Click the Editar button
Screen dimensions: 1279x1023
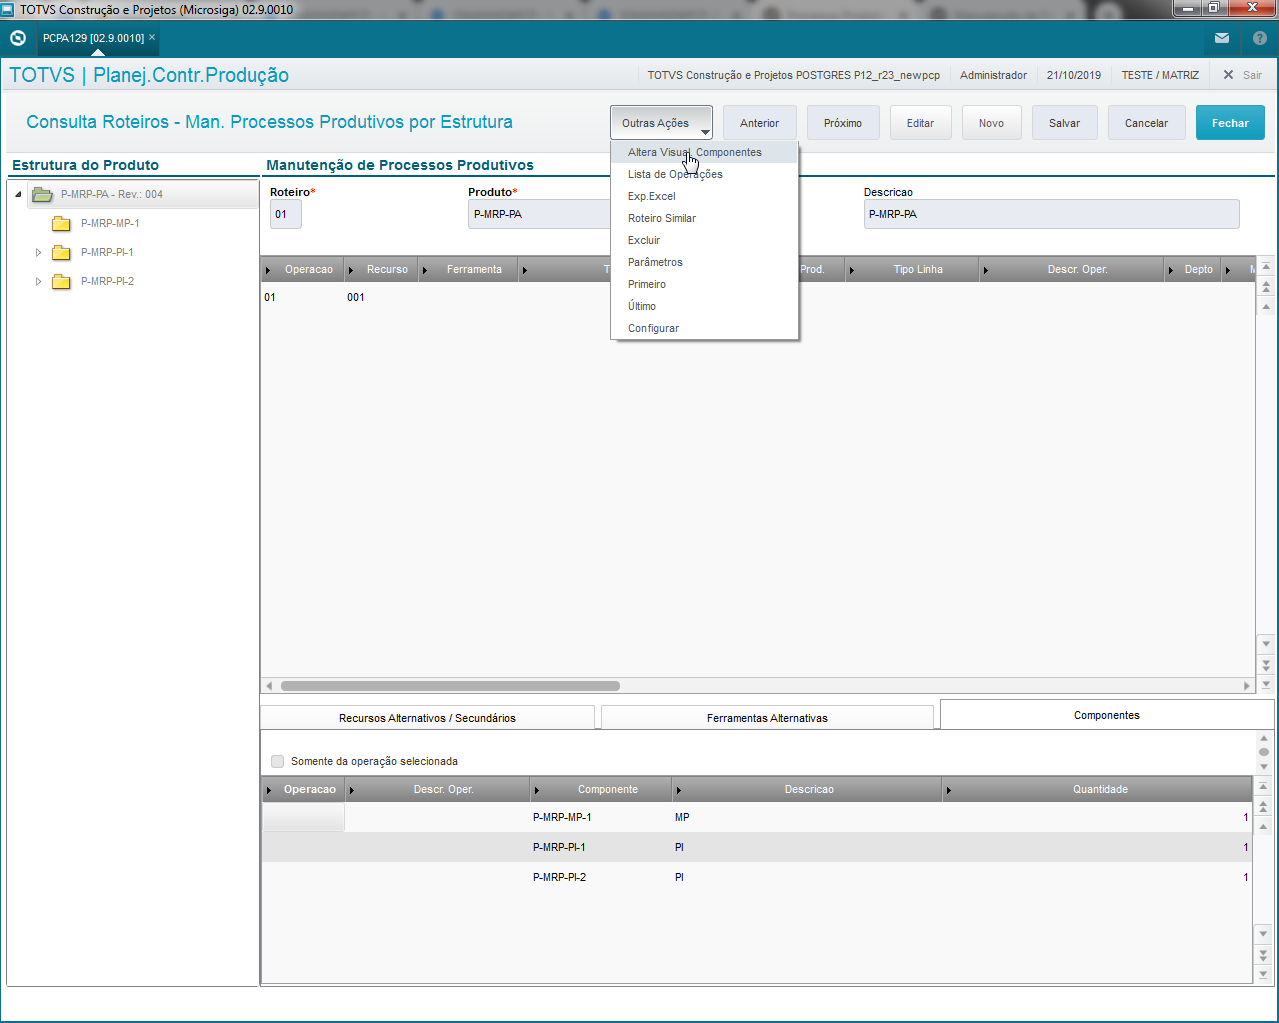point(920,123)
